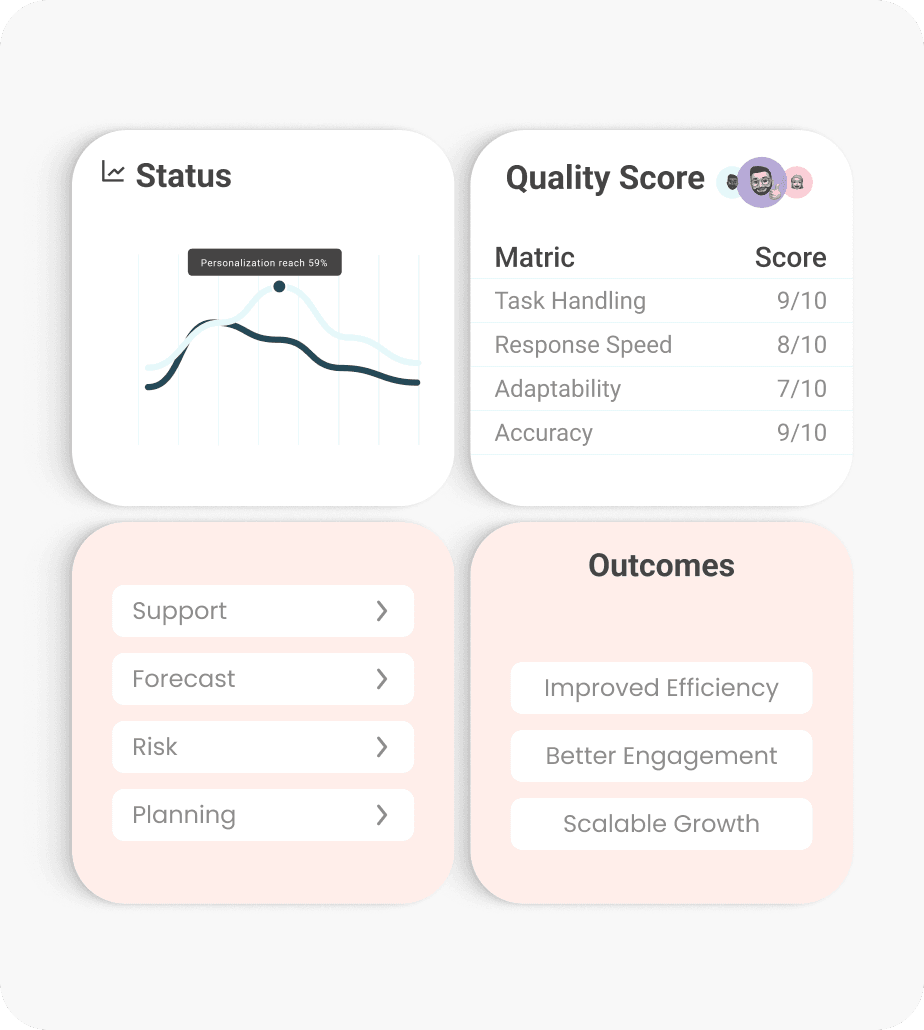The height and width of the screenshot is (1030, 924).
Task: Select Better Engagement
Action: tap(661, 756)
